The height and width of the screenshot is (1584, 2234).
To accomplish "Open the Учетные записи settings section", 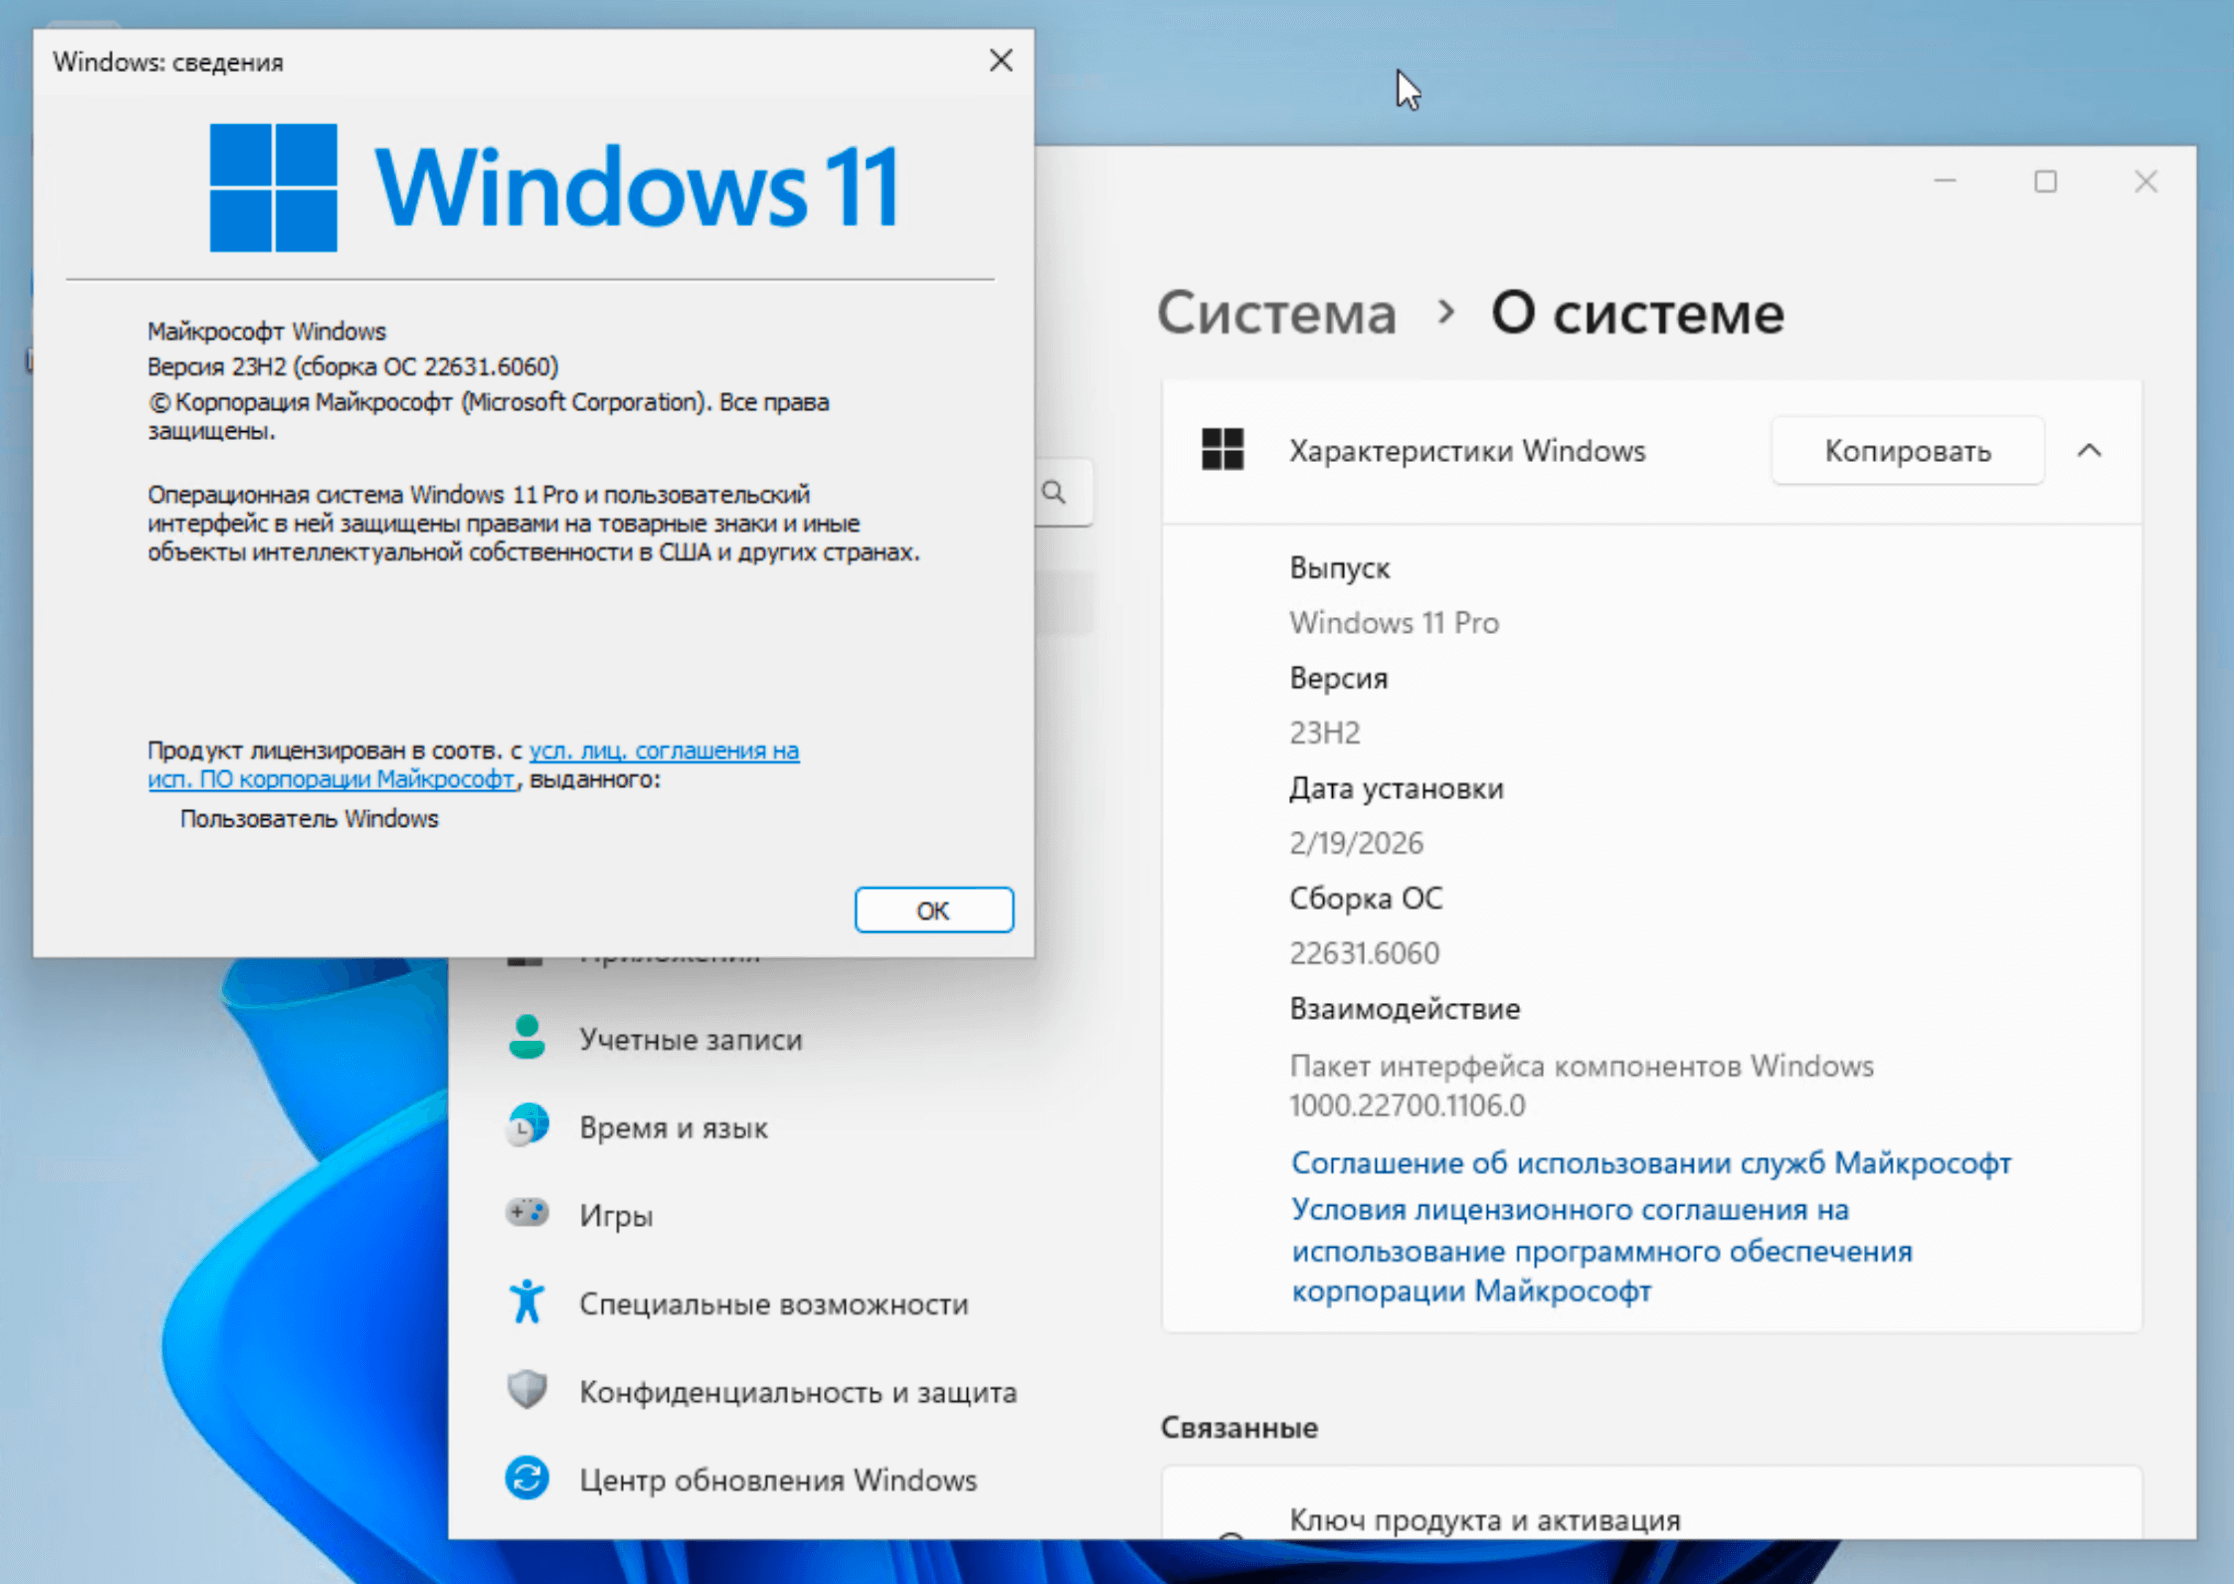I will point(690,1039).
